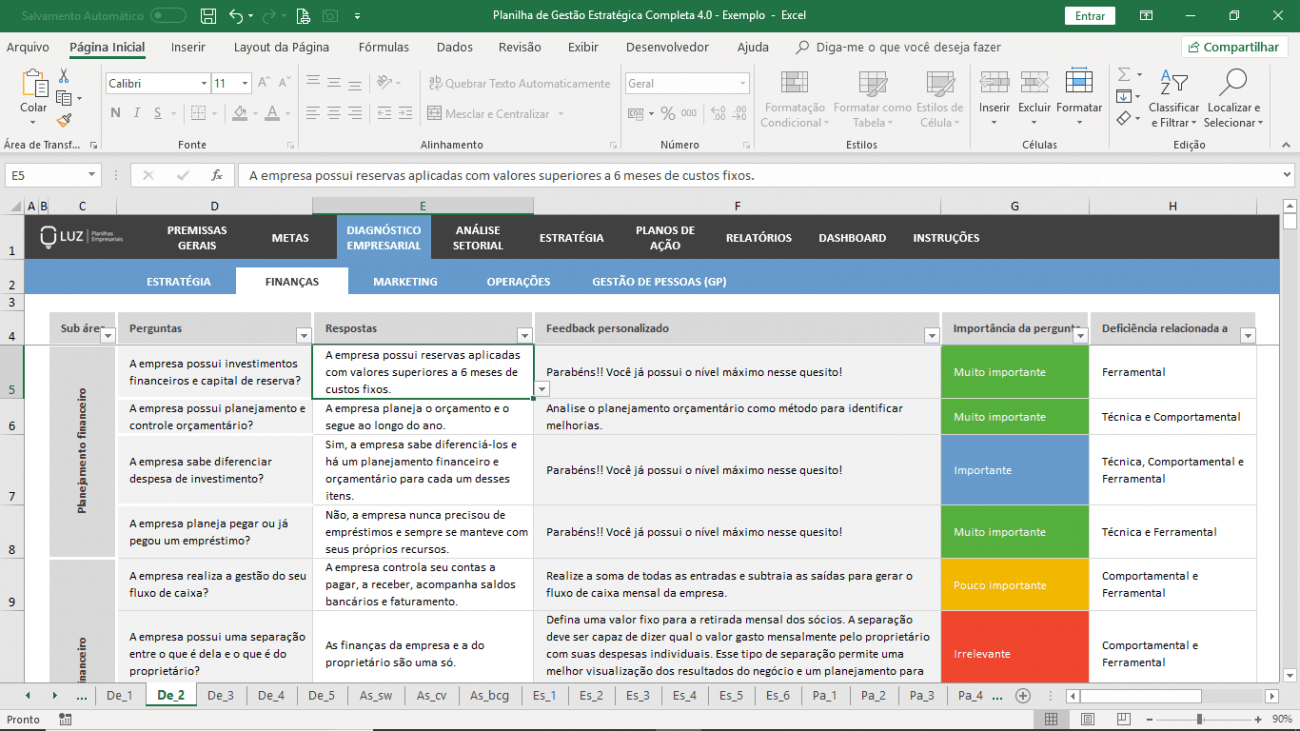Toggle italic (I) formatting
1300x731 pixels.
137,114
